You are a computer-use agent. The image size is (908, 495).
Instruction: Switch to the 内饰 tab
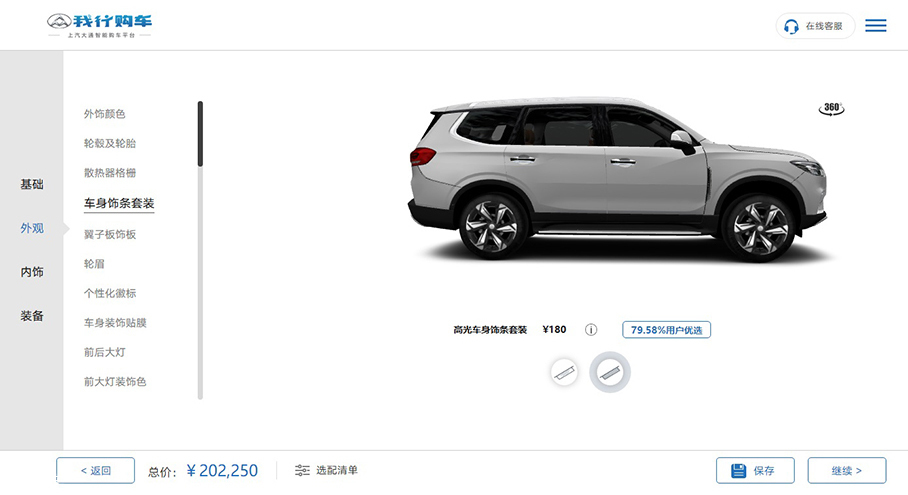tap(32, 272)
